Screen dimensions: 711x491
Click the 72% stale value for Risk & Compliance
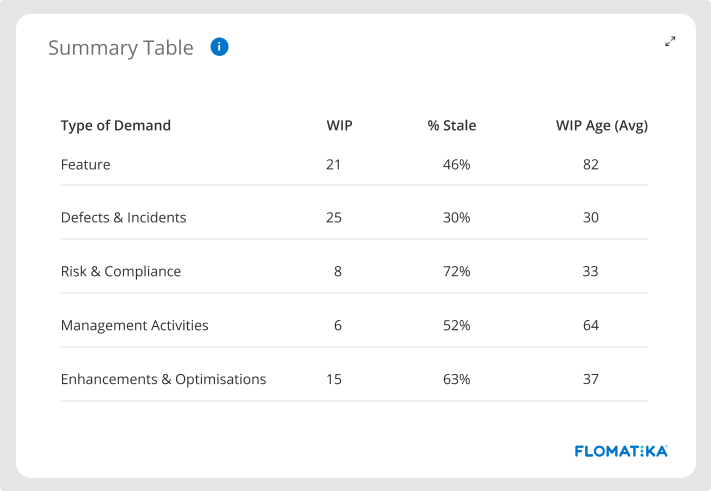pos(457,272)
